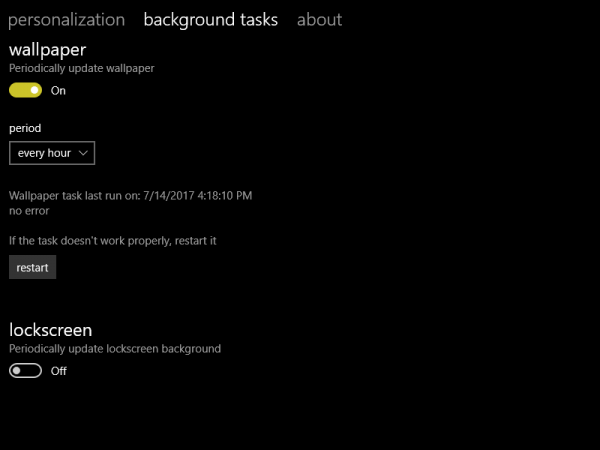Click the restart button
This screenshot has height=450, width=600.
click(33, 267)
